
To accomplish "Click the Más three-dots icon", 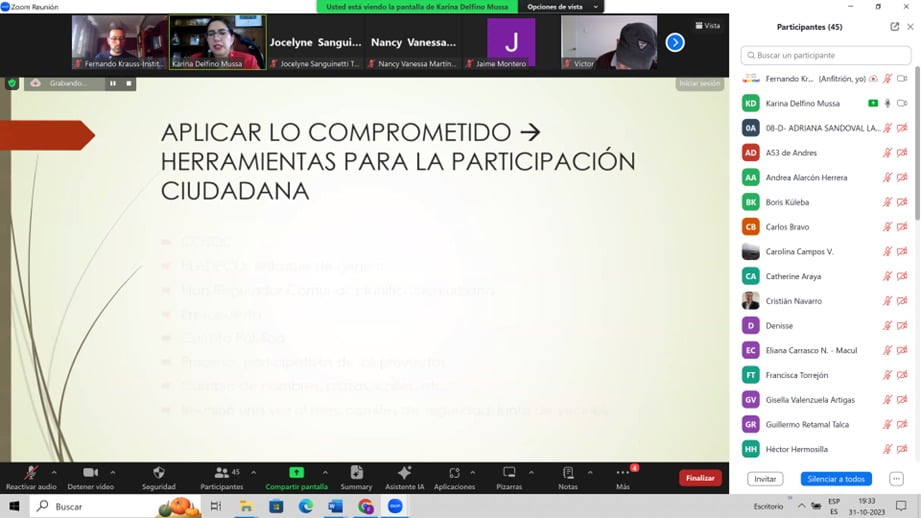I will 623,473.
